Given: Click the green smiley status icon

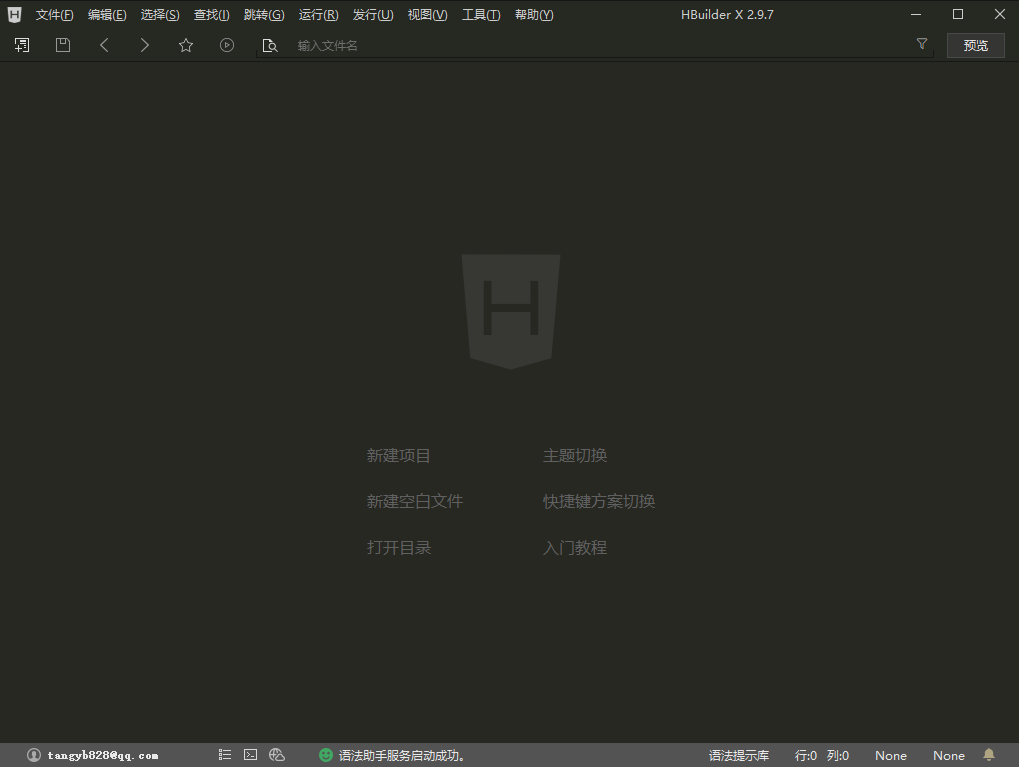Looking at the screenshot, I should click(x=326, y=755).
